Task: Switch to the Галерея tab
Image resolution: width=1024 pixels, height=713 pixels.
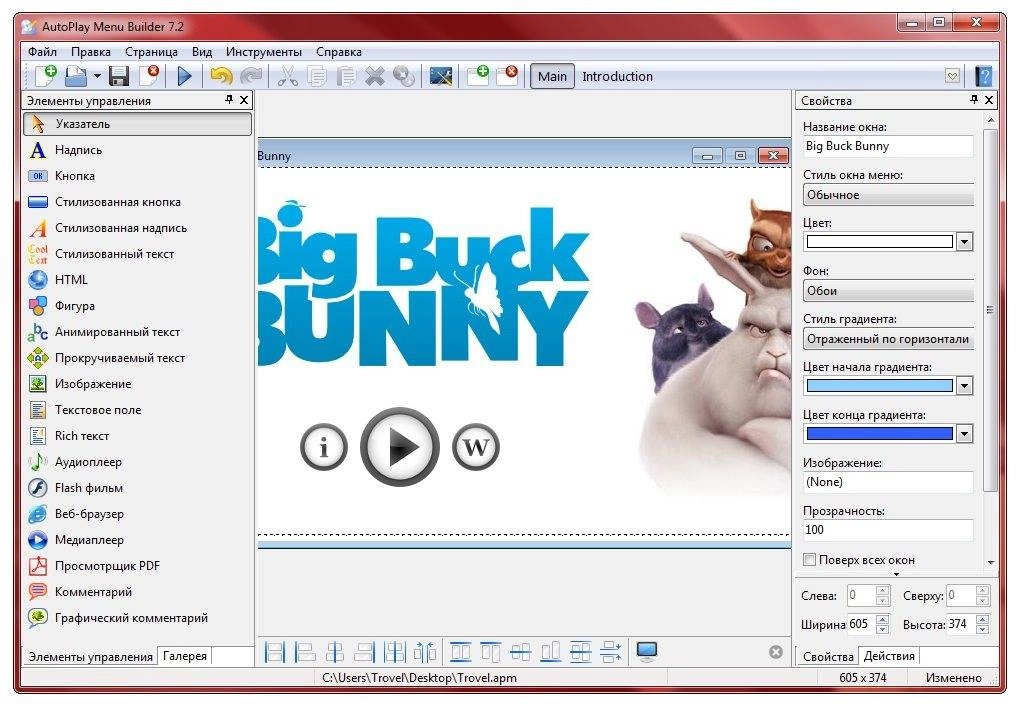Action: click(x=185, y=656)
